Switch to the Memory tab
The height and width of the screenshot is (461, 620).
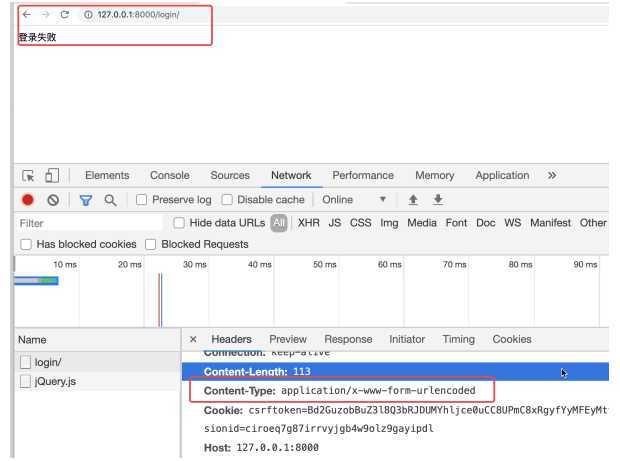point(435,175)
